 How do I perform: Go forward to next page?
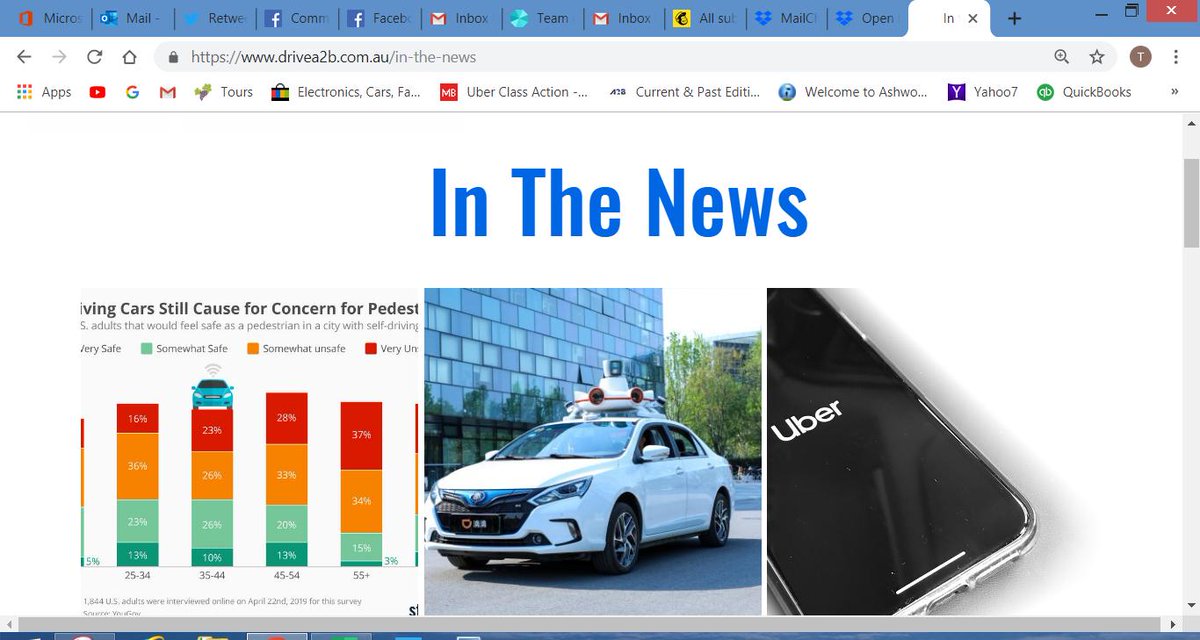coord(59,57)
